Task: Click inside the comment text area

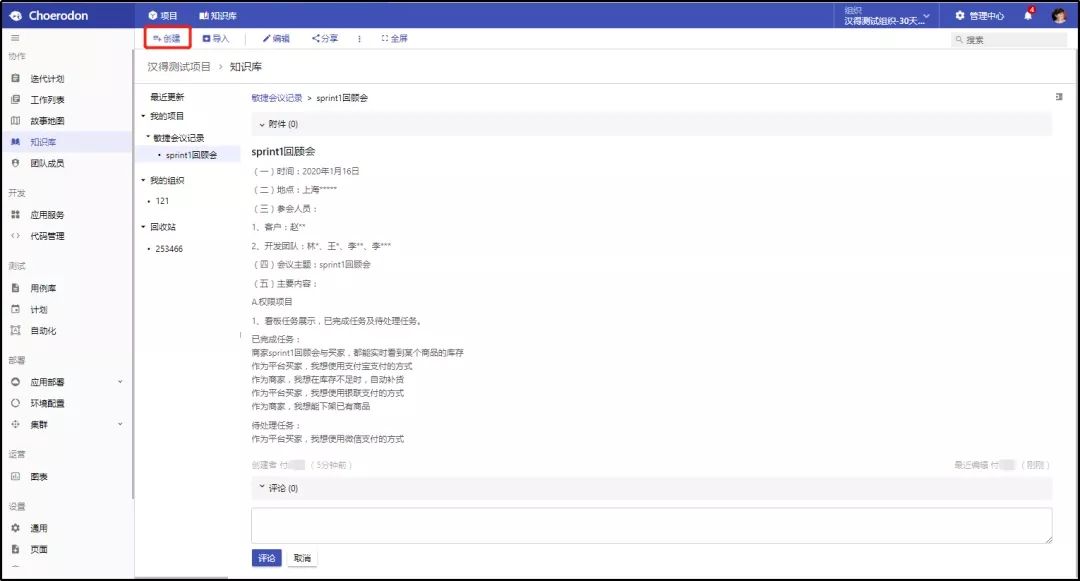Action: (651, 525)
